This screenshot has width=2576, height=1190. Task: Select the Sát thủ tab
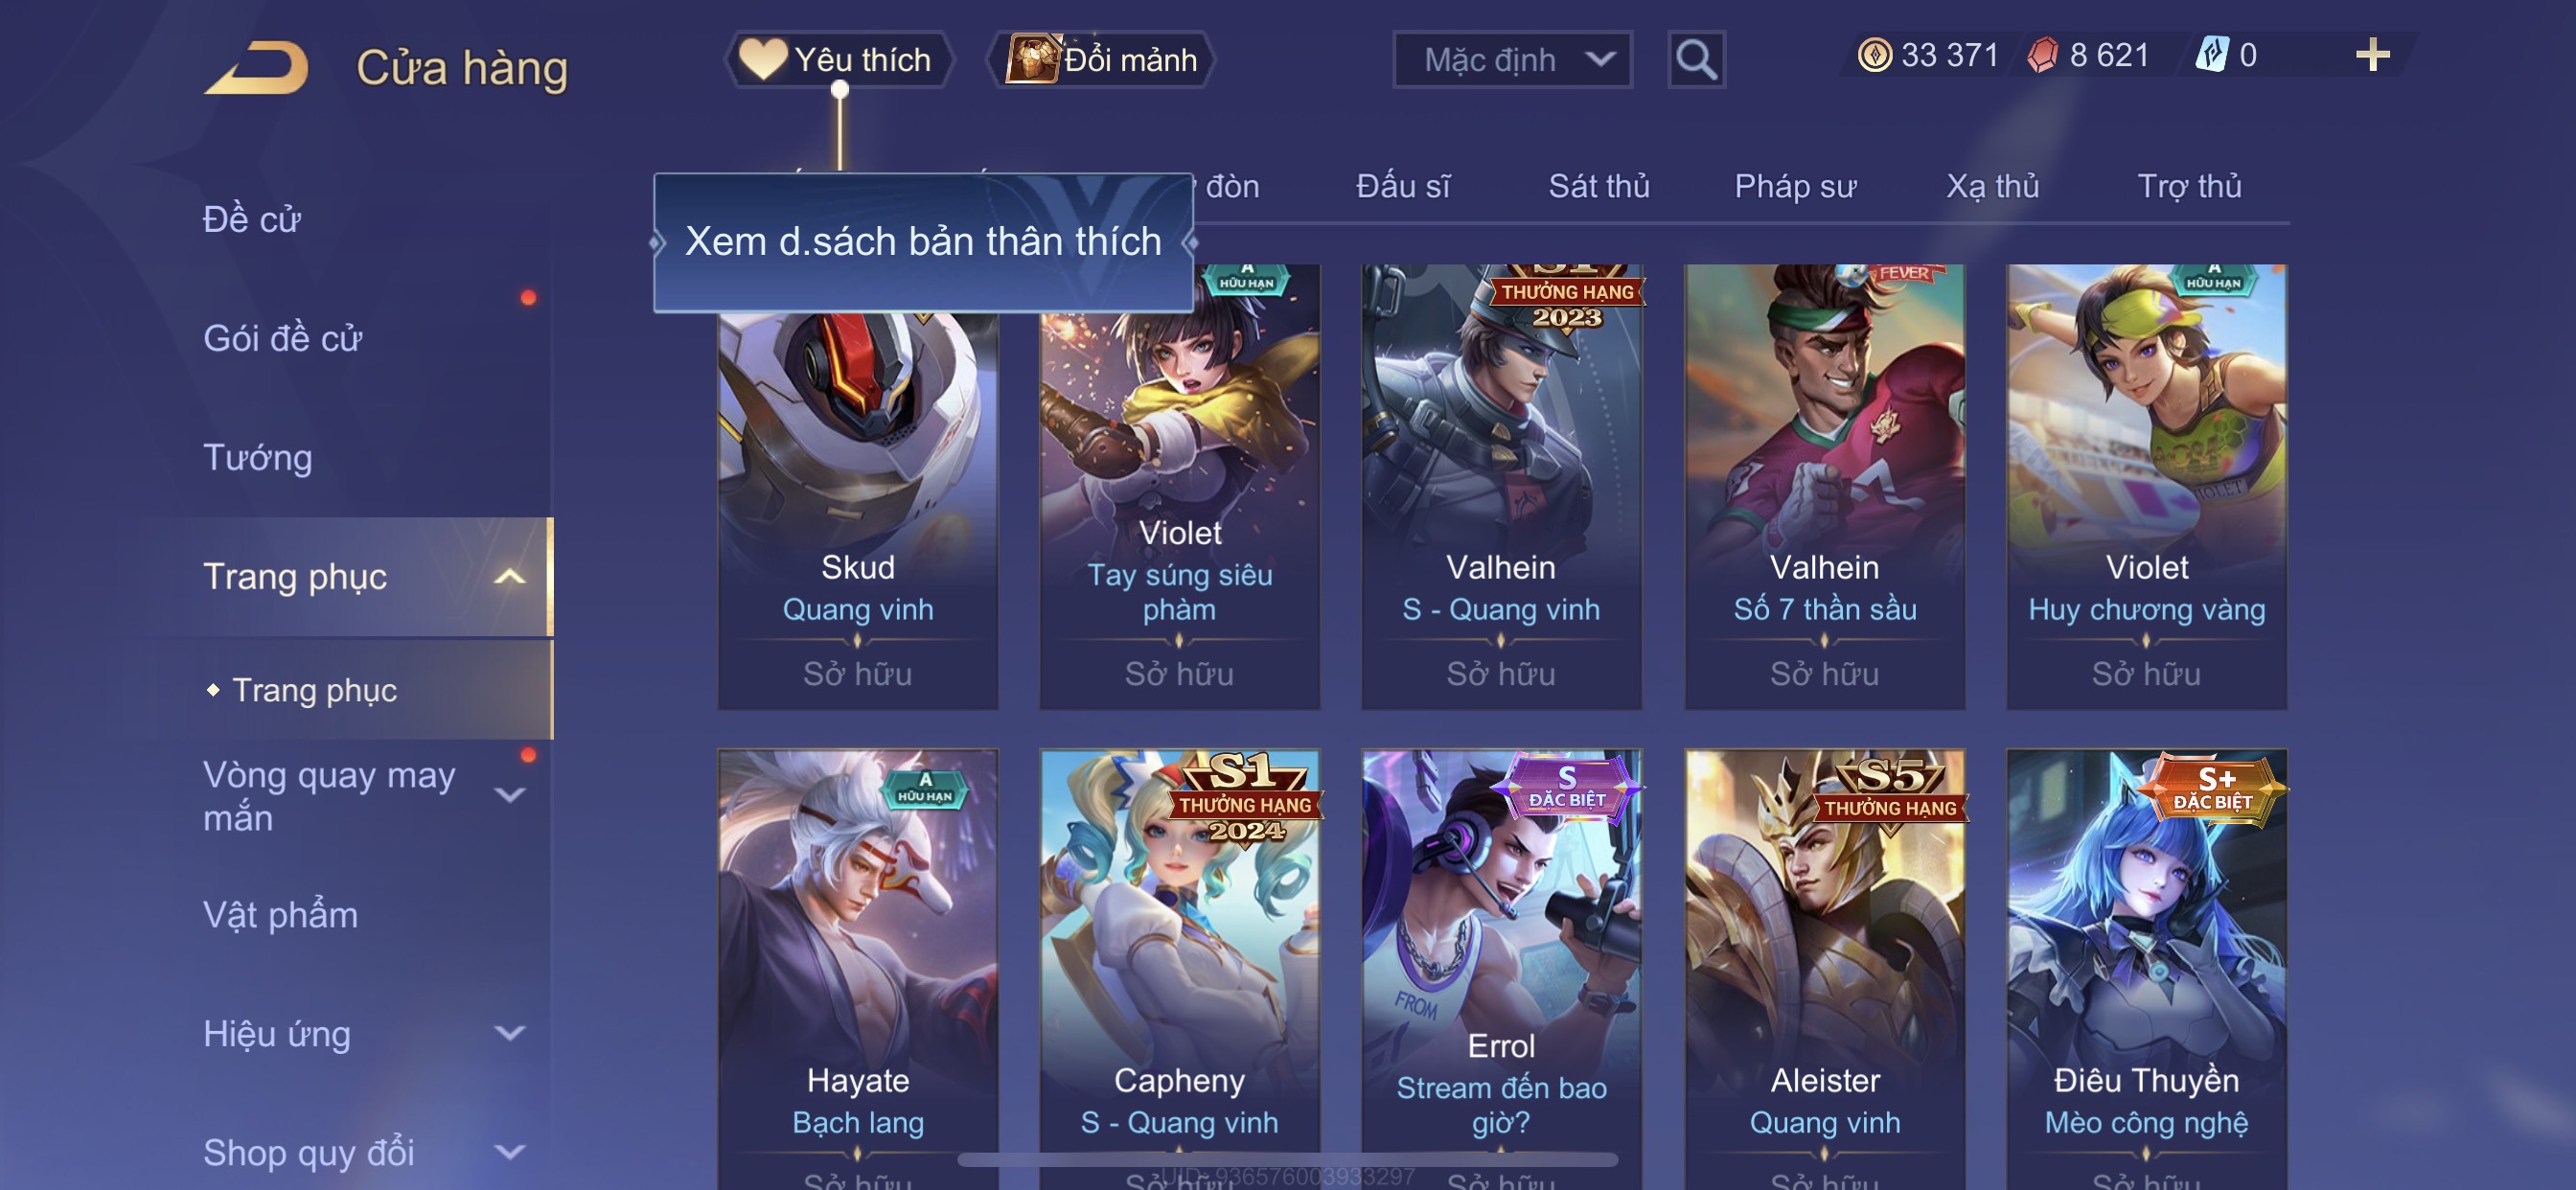(1599, 186)
